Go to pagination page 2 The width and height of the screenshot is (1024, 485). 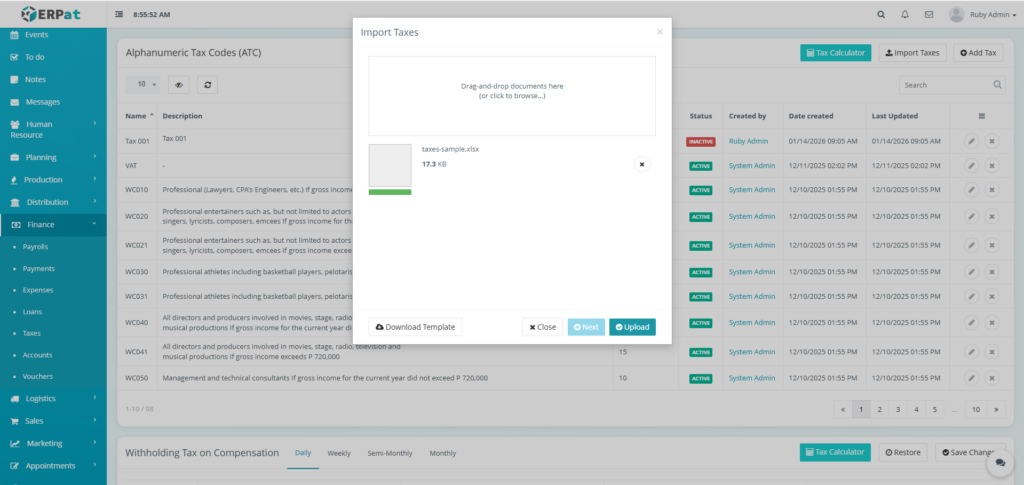tap(880, 409)
